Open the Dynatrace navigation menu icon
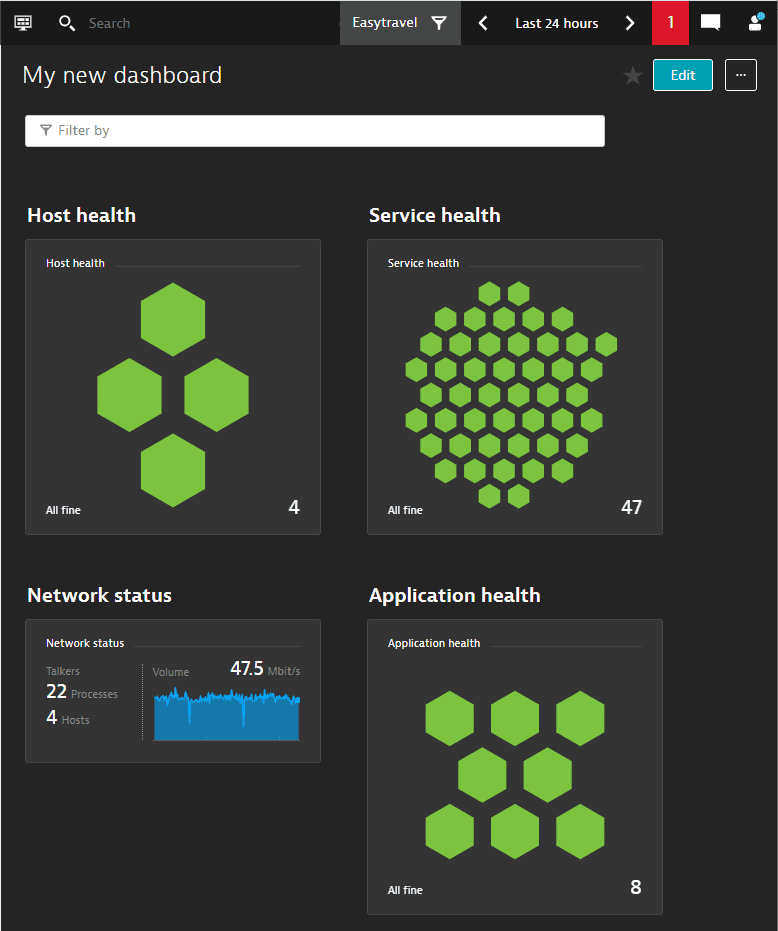Screen dimensions: 778x931 point(23,22)
